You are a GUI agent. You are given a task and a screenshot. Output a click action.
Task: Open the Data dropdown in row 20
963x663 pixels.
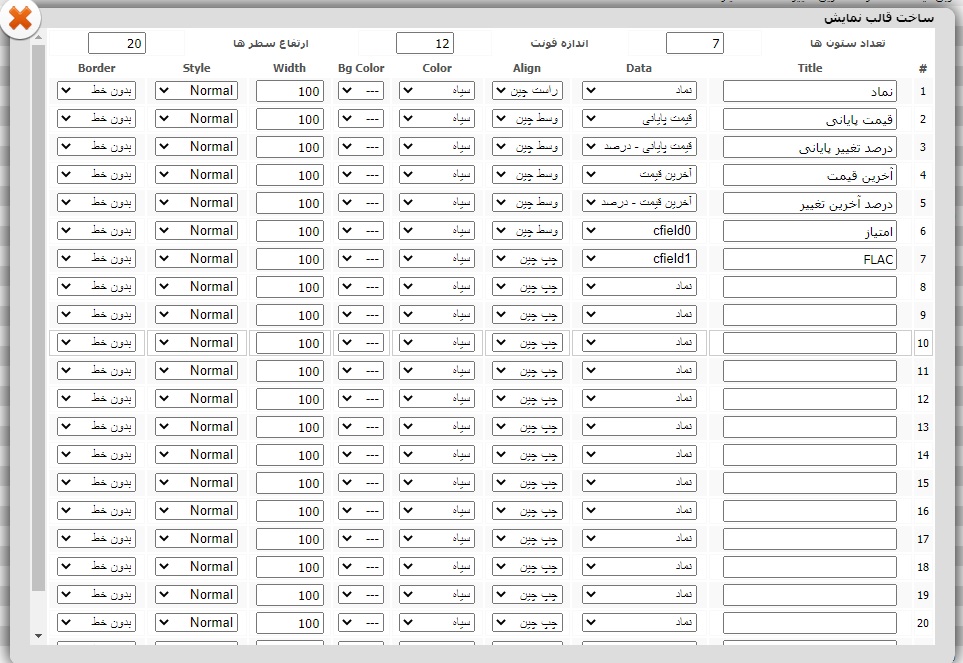[x=639, y=622]
